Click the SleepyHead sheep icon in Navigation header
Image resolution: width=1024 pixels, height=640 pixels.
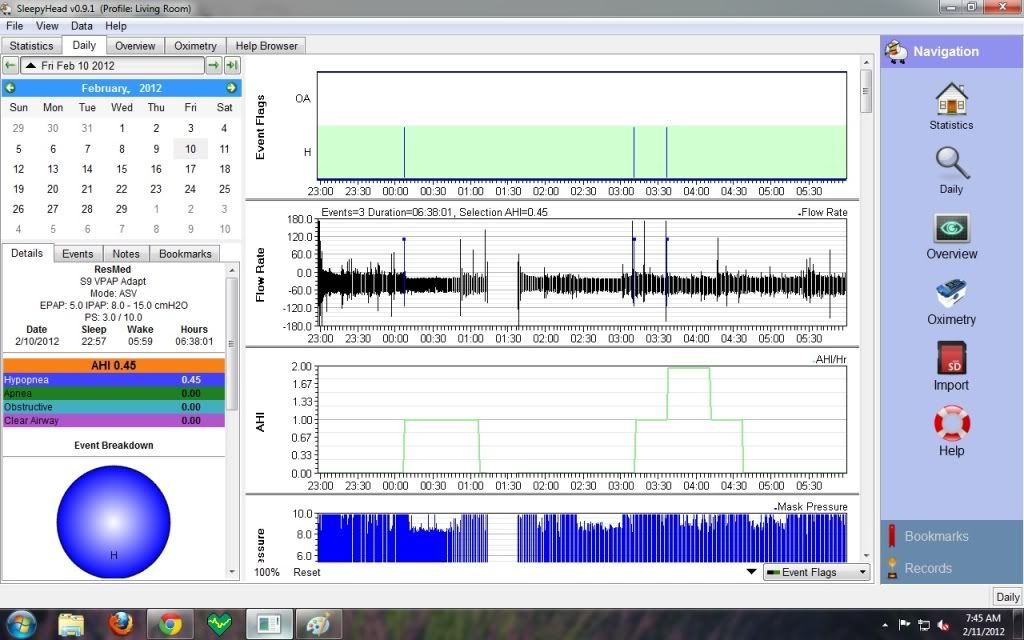(896, 52)
